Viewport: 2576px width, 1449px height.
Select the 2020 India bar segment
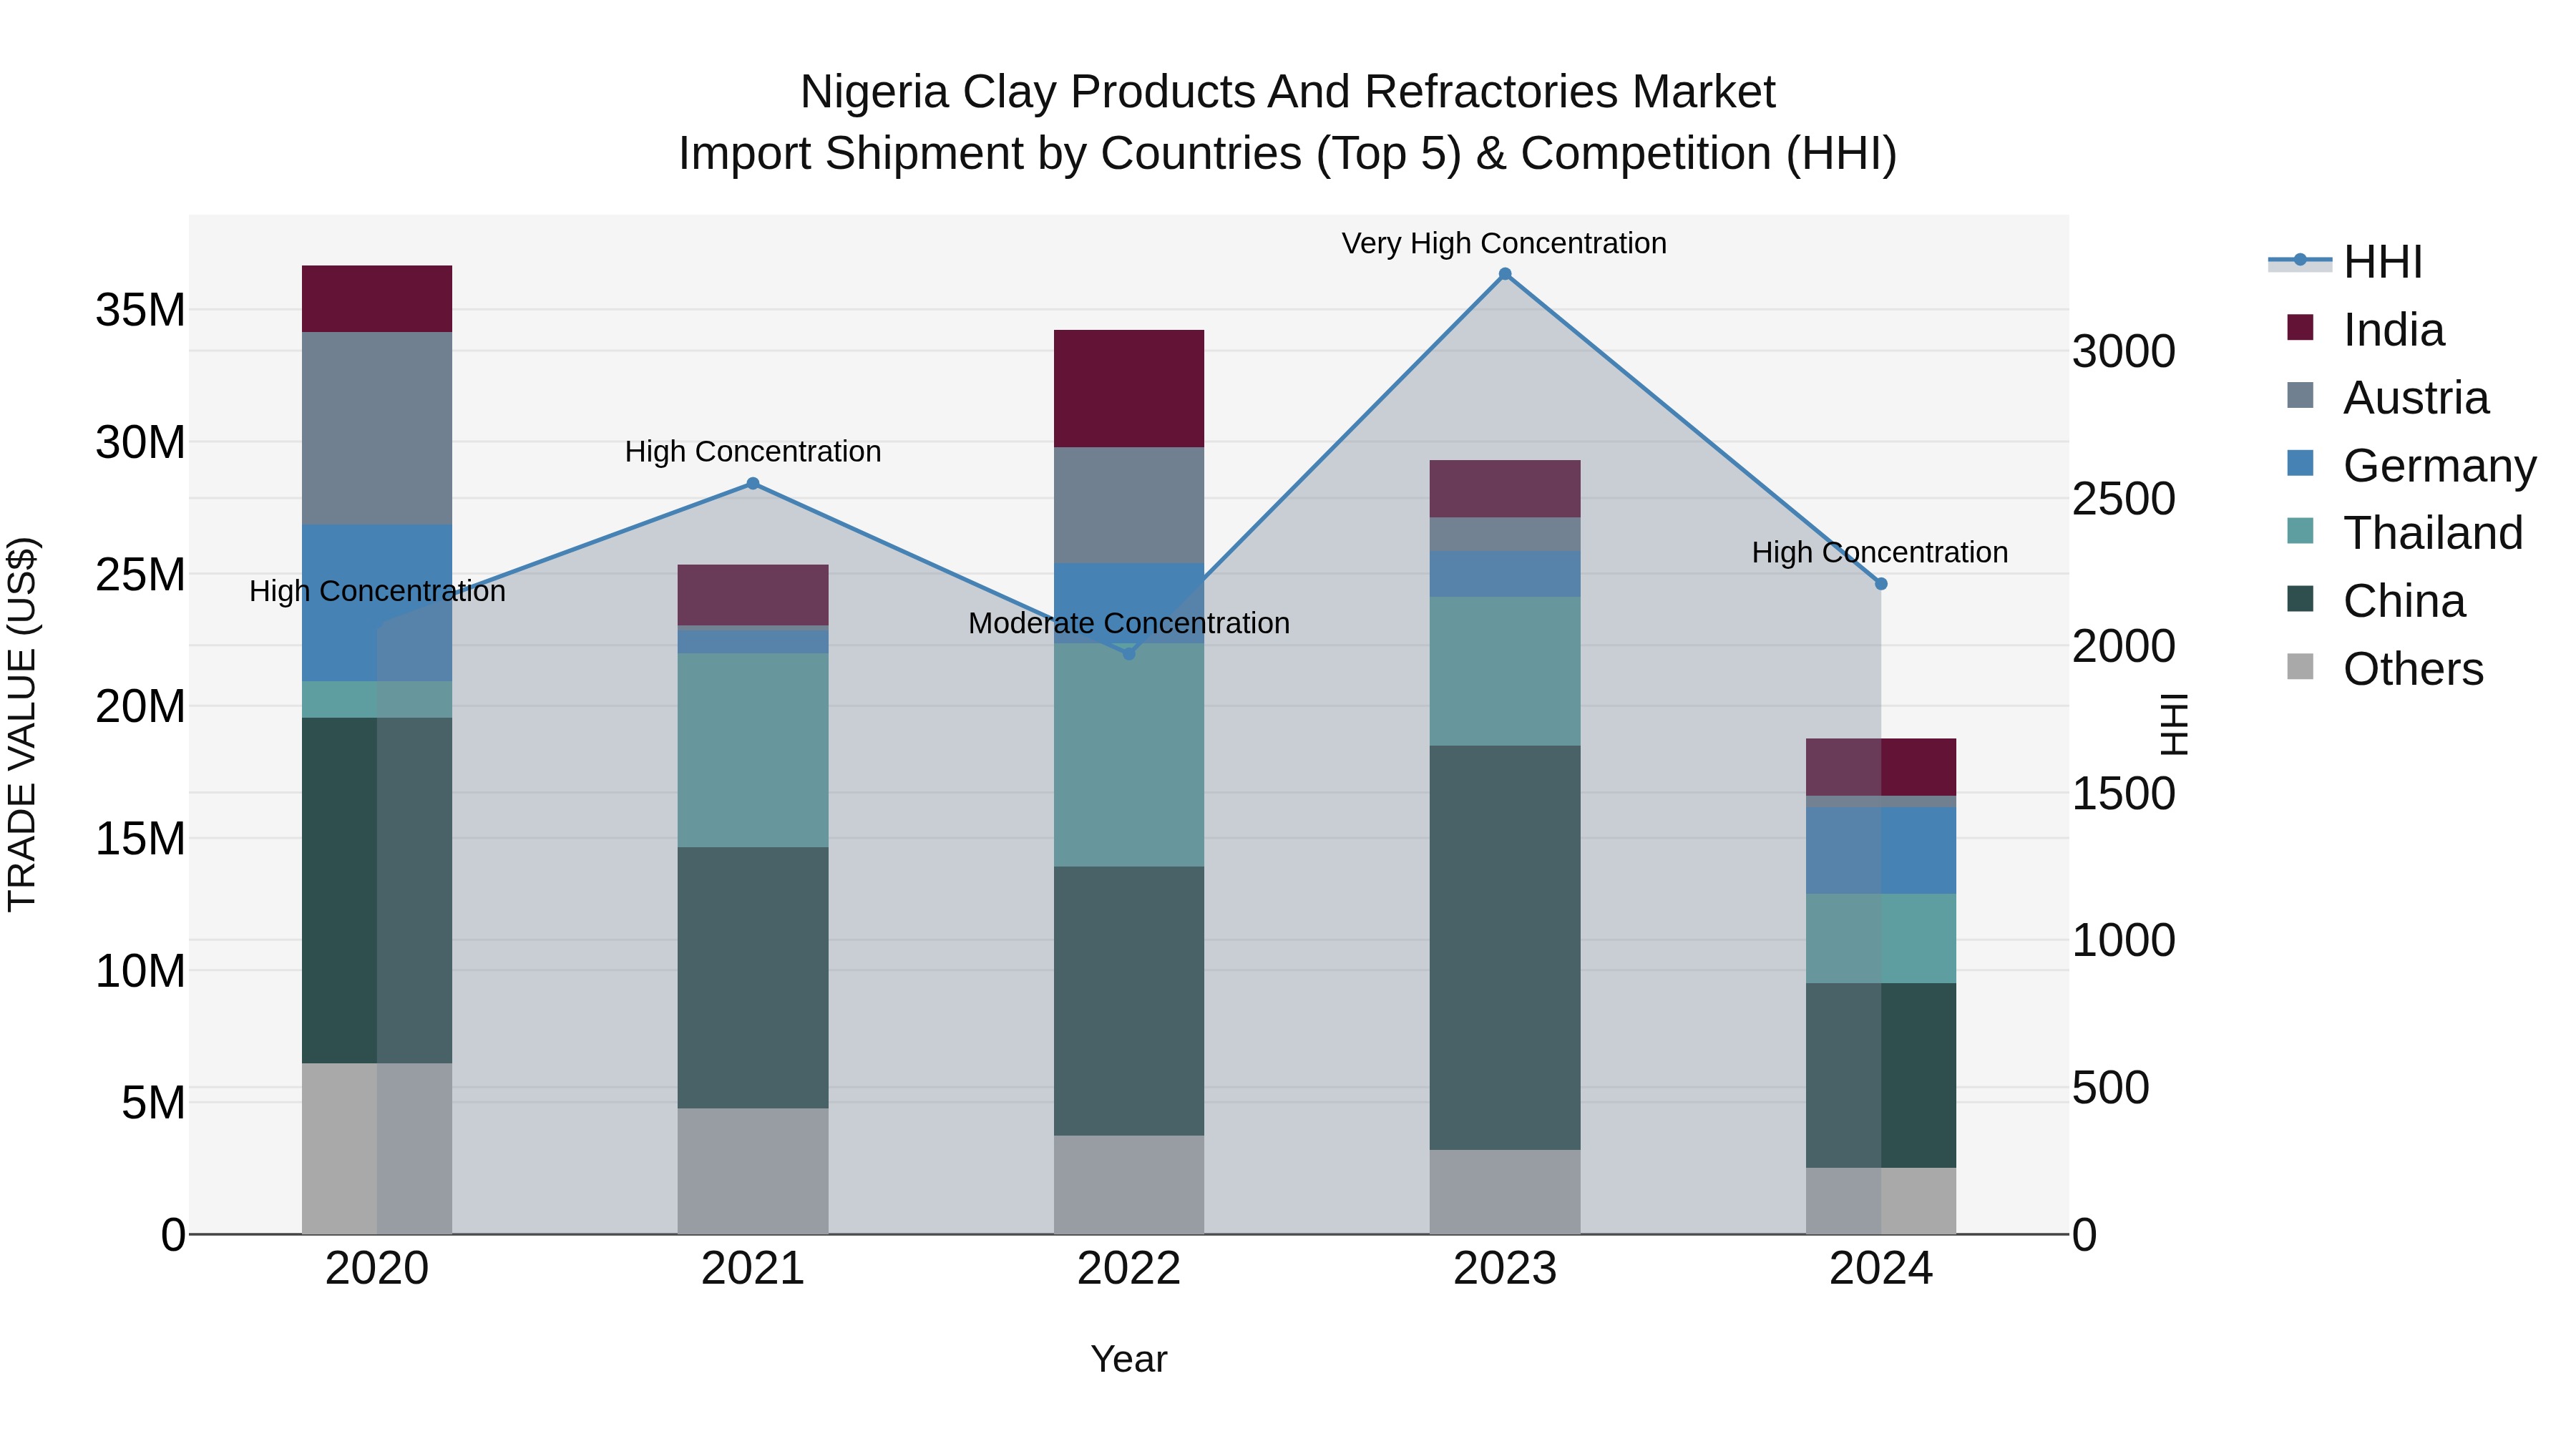tap(377, 299)
